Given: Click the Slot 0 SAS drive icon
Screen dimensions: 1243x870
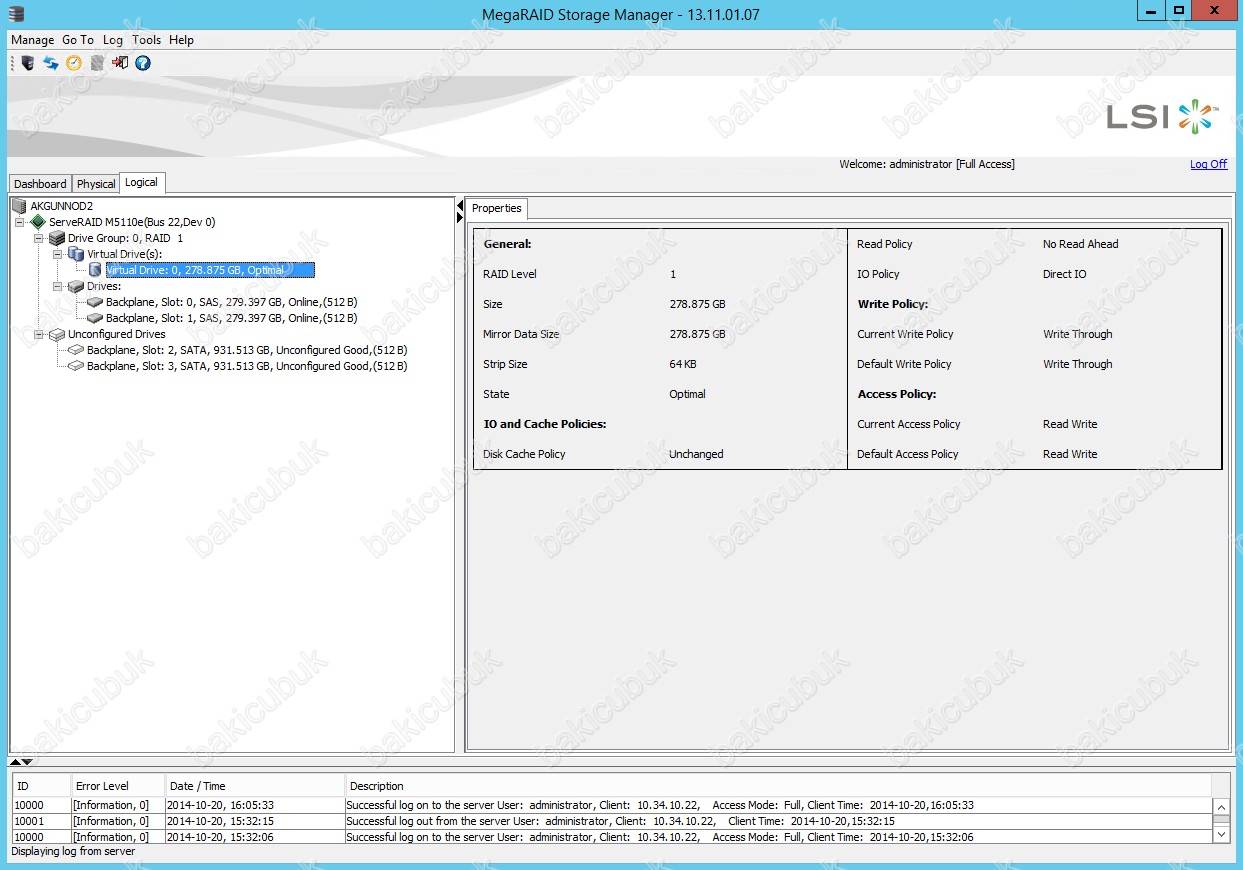Looking at the screenshot, I should [95, 302].
